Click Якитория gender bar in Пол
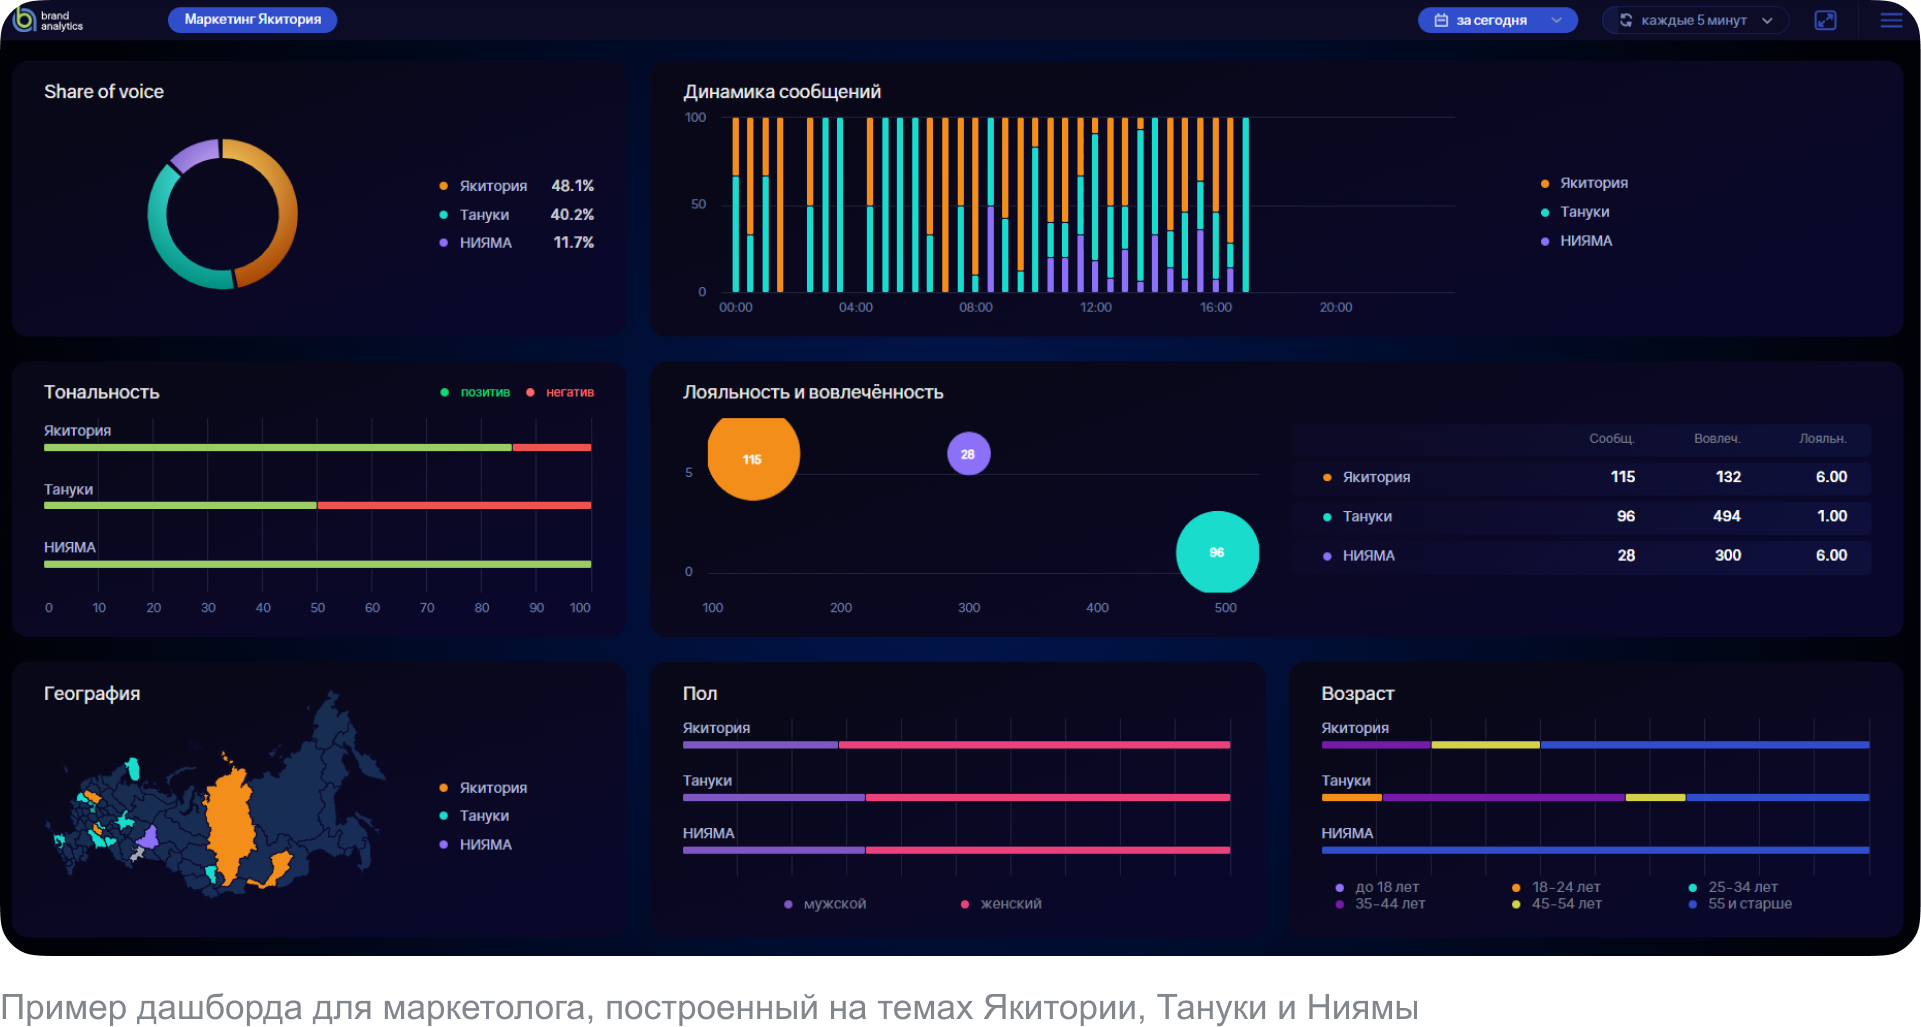Viewport: 1921px width, 1027px height. pyautogui.click(x=956, y=745)
